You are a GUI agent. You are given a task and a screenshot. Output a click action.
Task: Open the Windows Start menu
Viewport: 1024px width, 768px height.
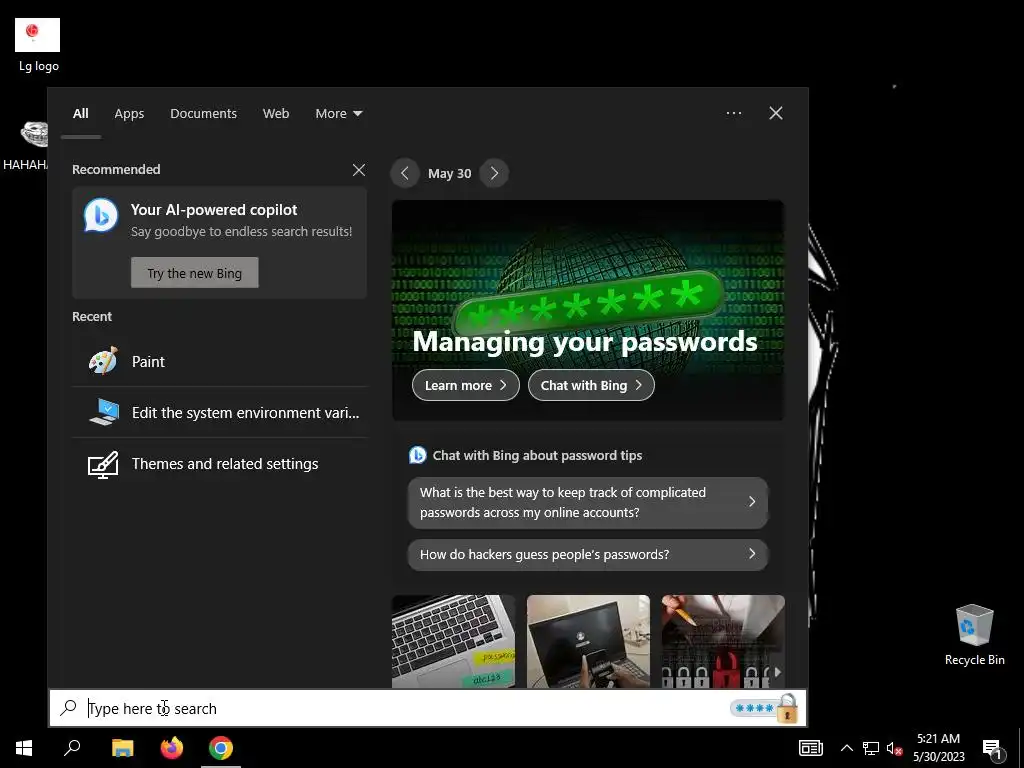pyautogui.click(x=24, y=748)
